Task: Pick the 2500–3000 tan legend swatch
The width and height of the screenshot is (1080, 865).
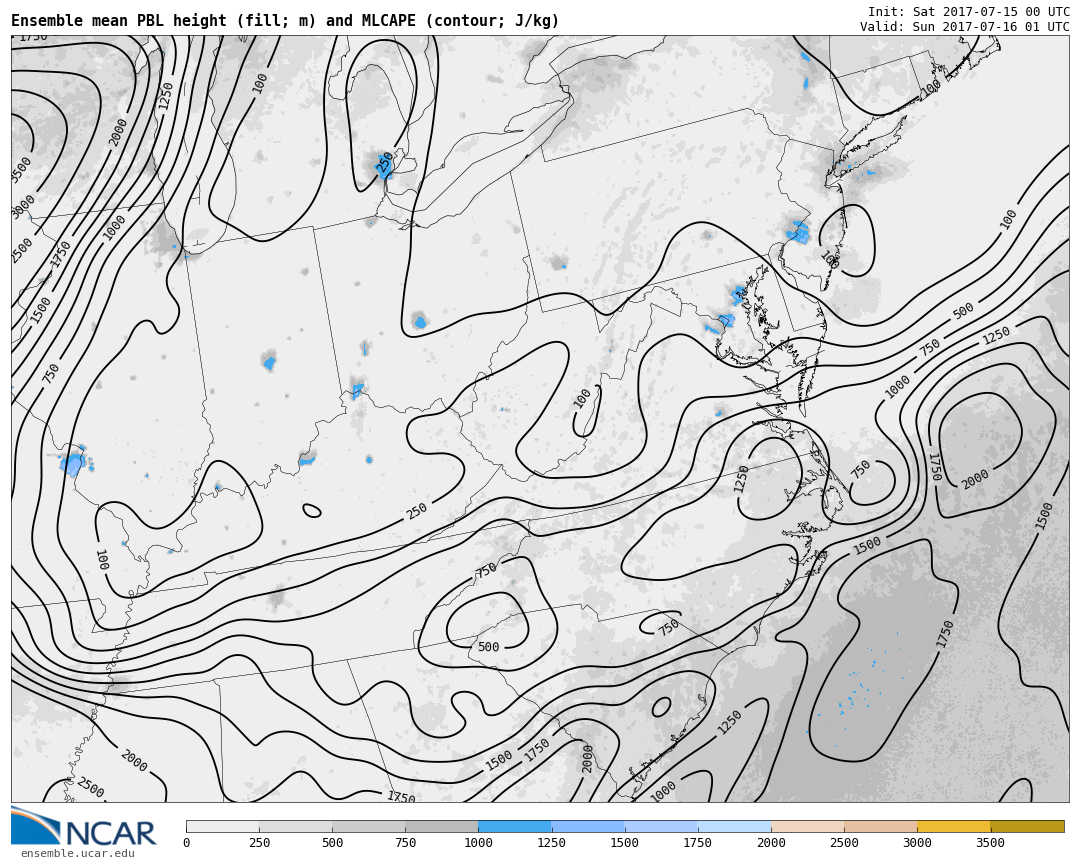Action: [881, 826]
